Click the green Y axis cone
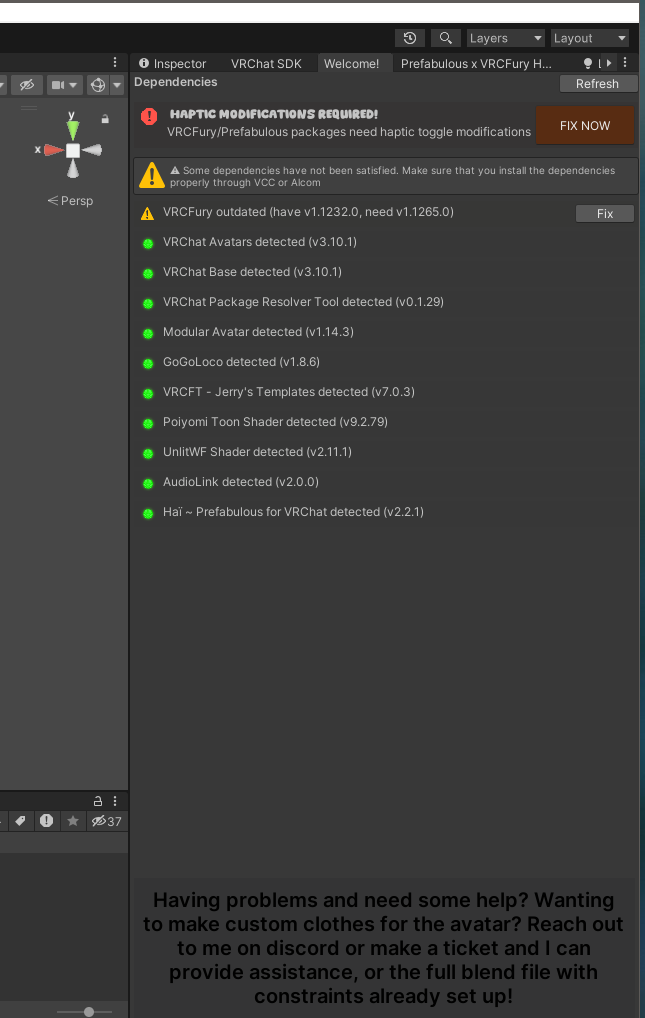Screen dimensions: 645x1018 coord(73,129)
